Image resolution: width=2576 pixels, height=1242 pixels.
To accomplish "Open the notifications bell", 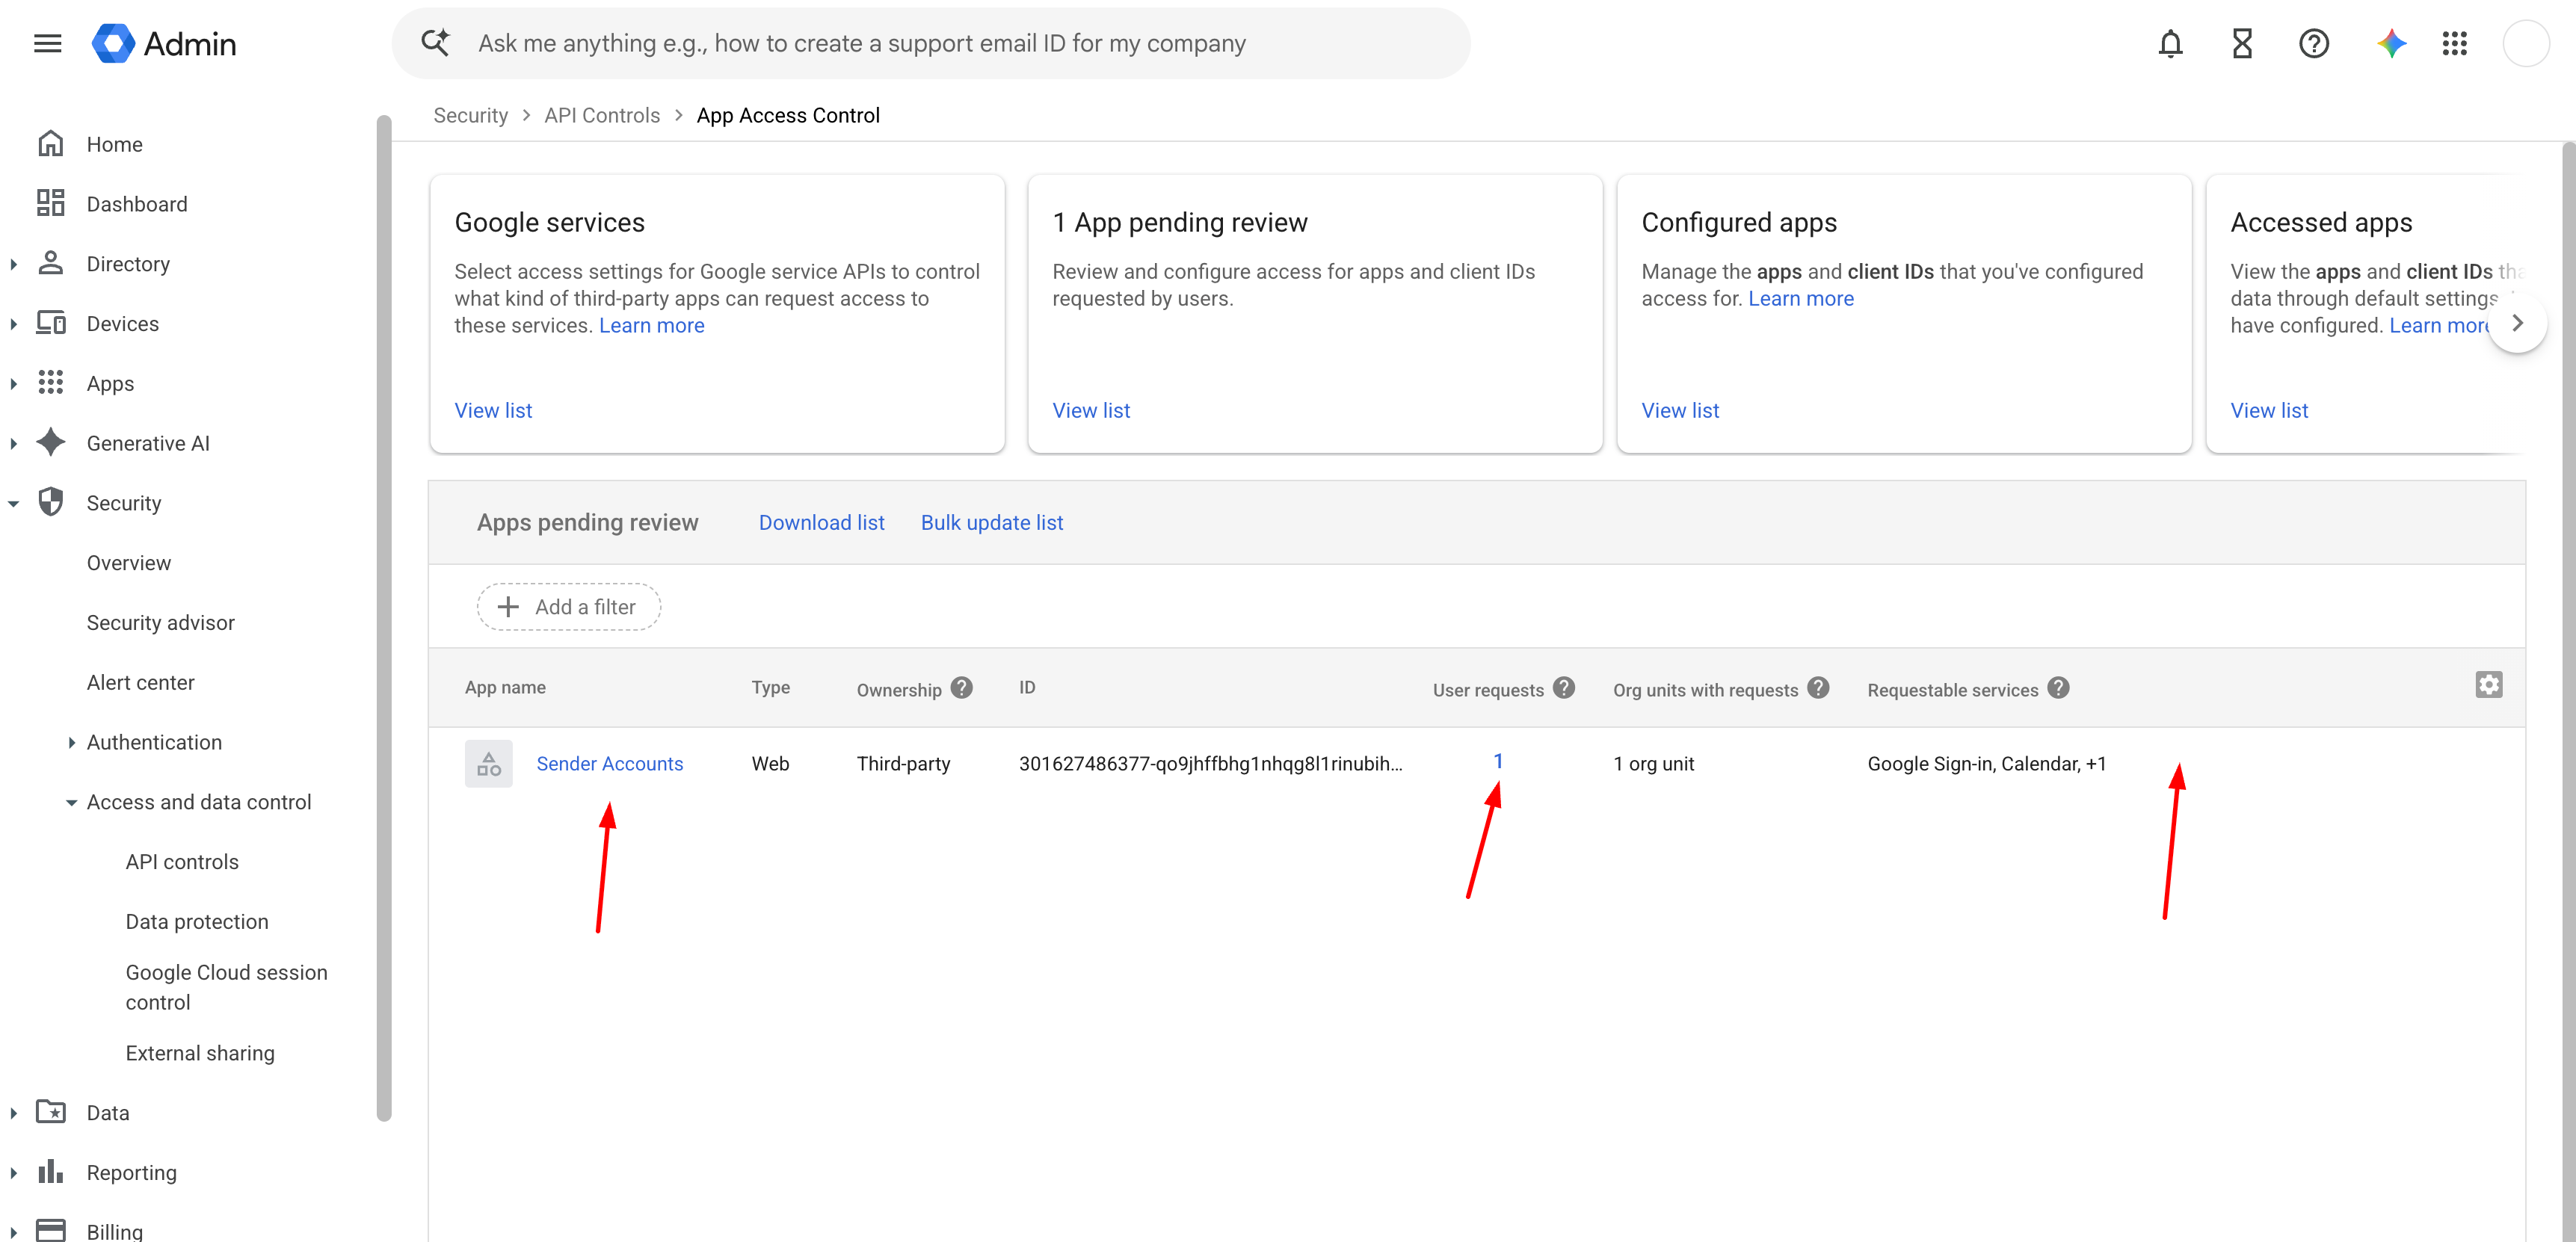I will coord(2170,43).
